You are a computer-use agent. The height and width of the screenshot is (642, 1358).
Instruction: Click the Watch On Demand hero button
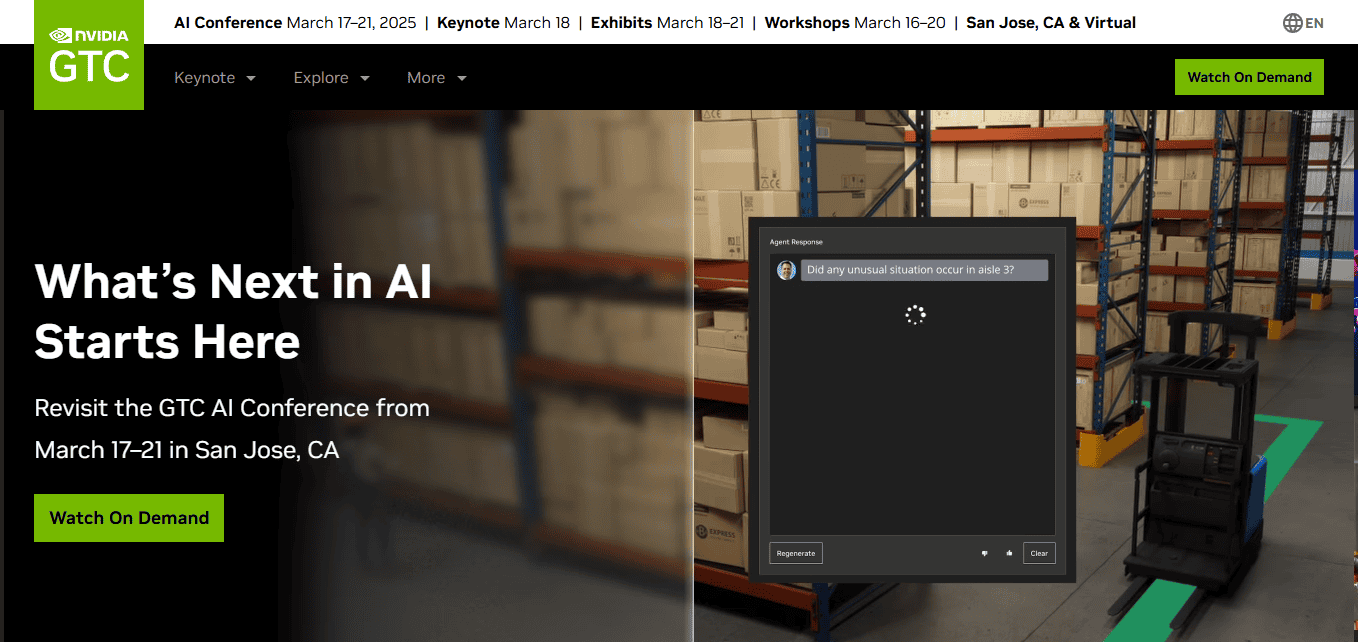click(129, 518)
